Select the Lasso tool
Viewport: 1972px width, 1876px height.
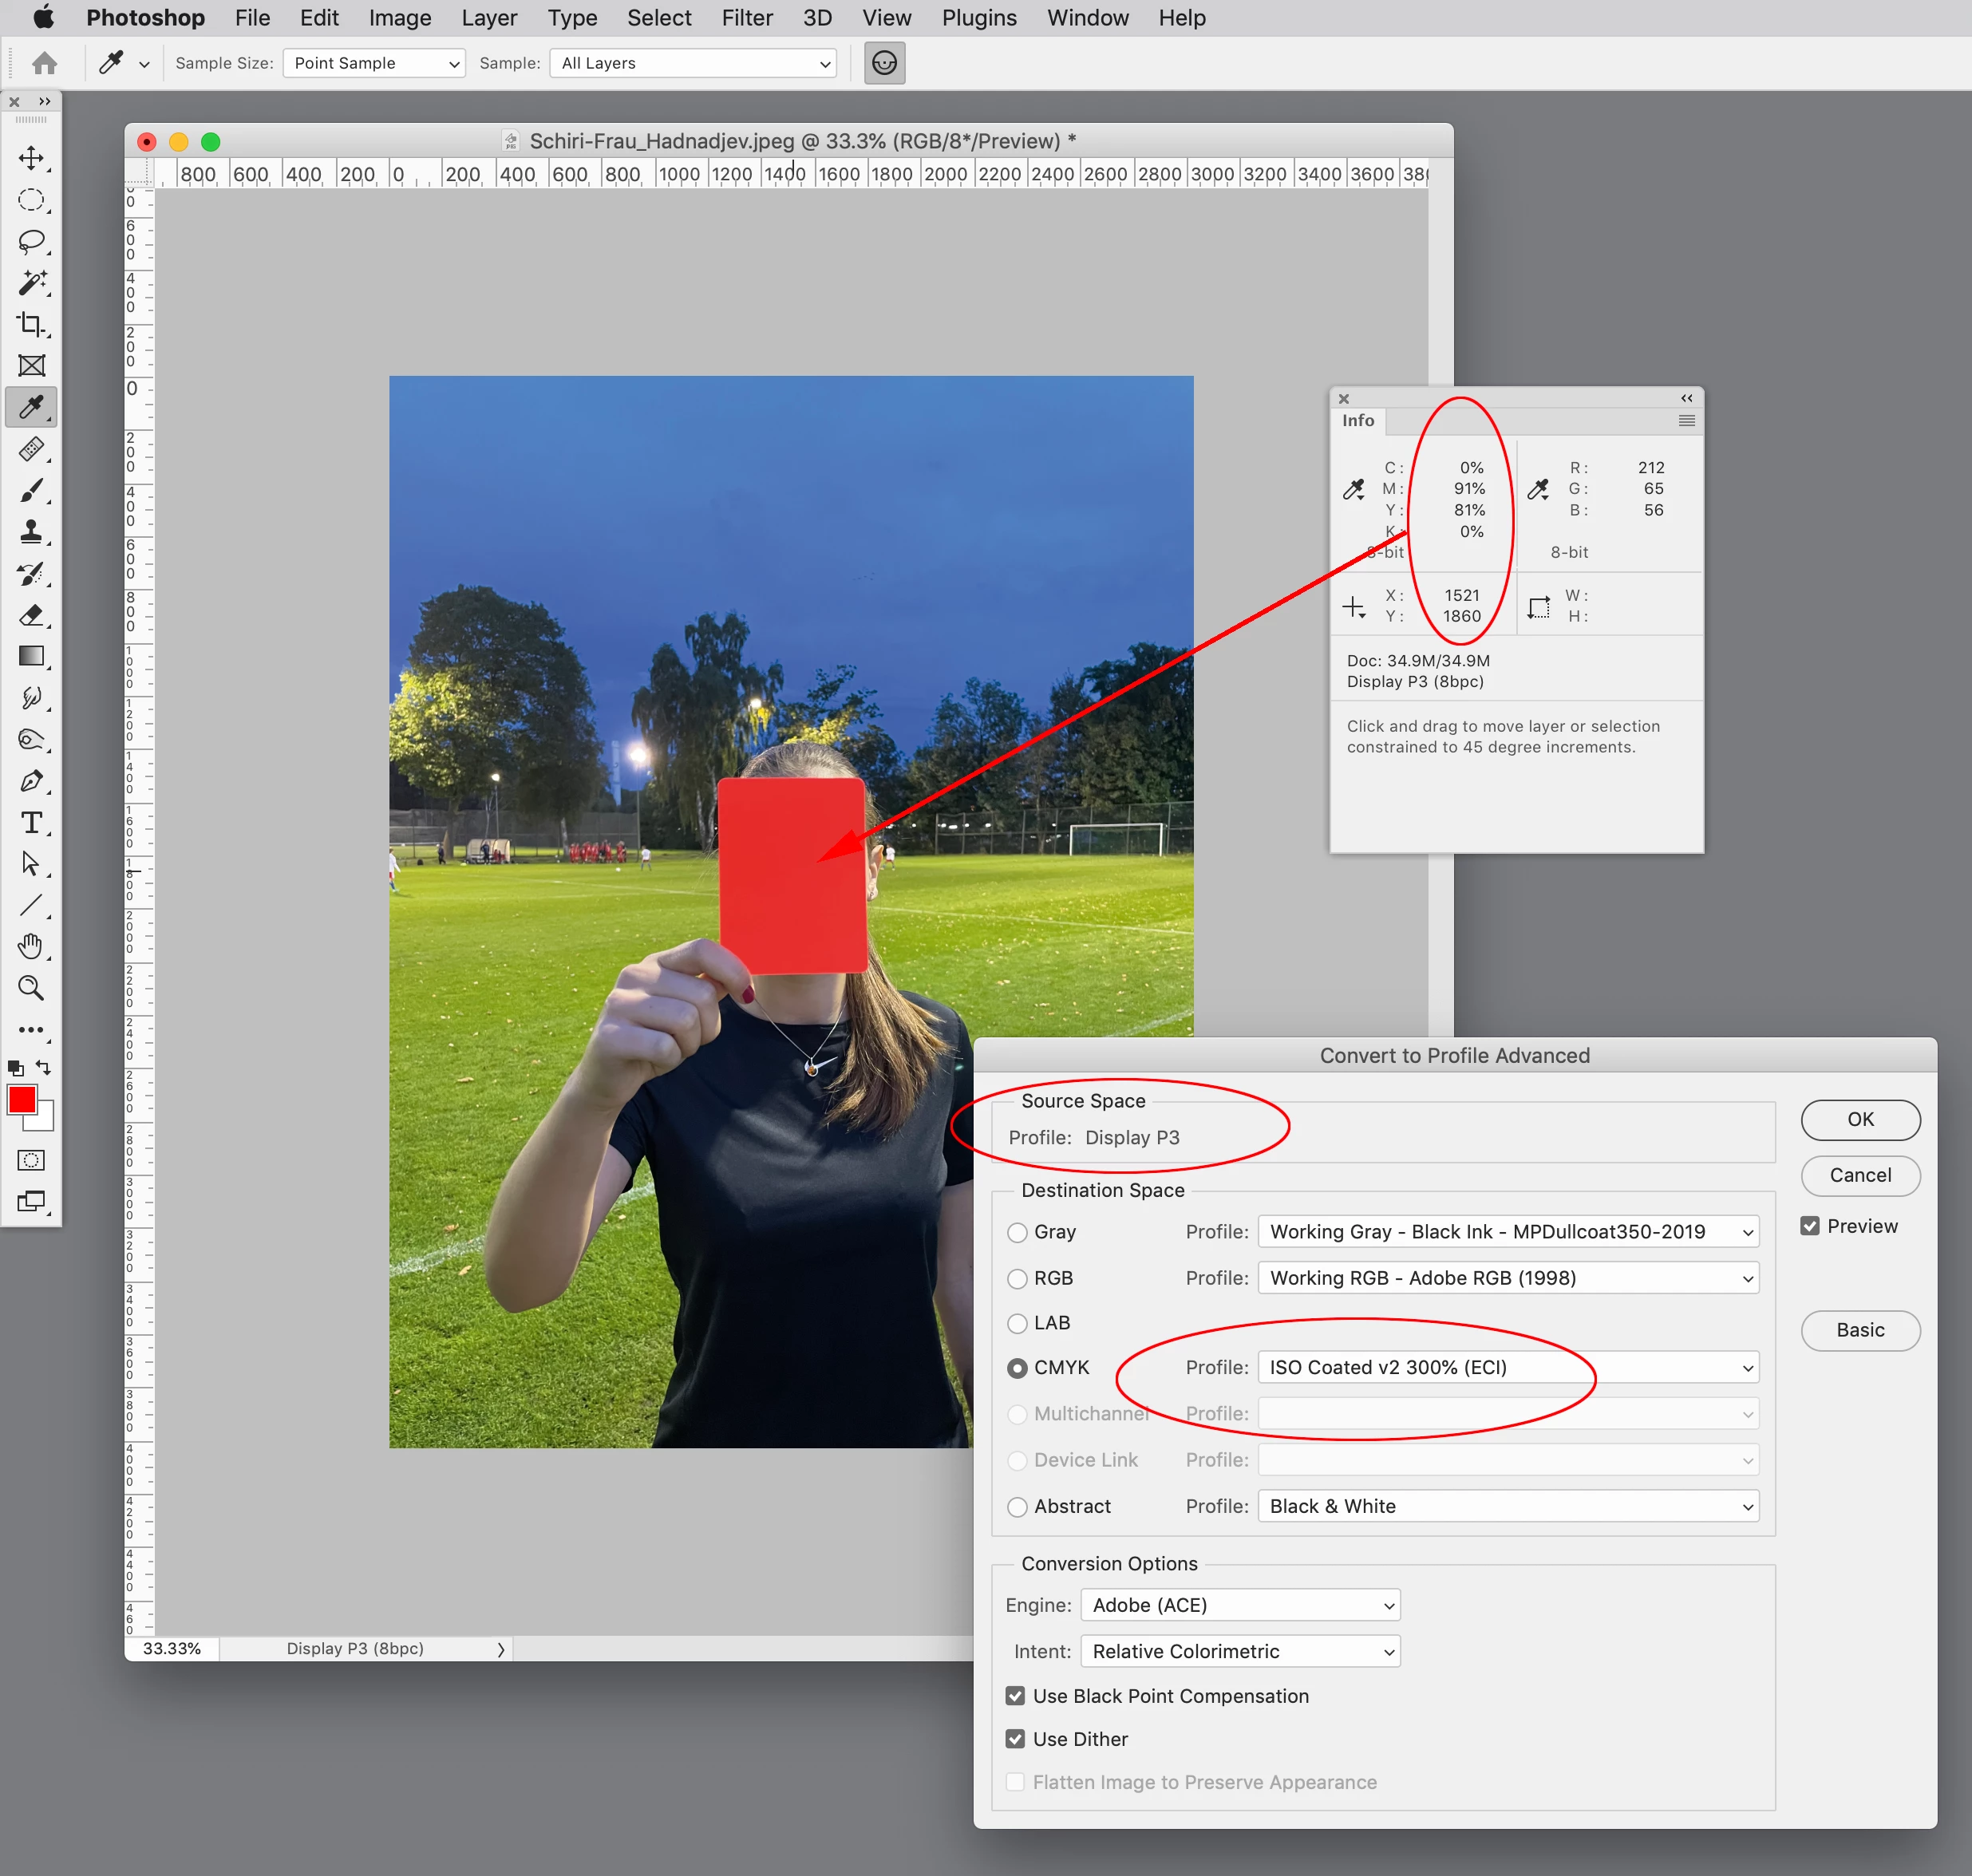(x=31, y=241)
